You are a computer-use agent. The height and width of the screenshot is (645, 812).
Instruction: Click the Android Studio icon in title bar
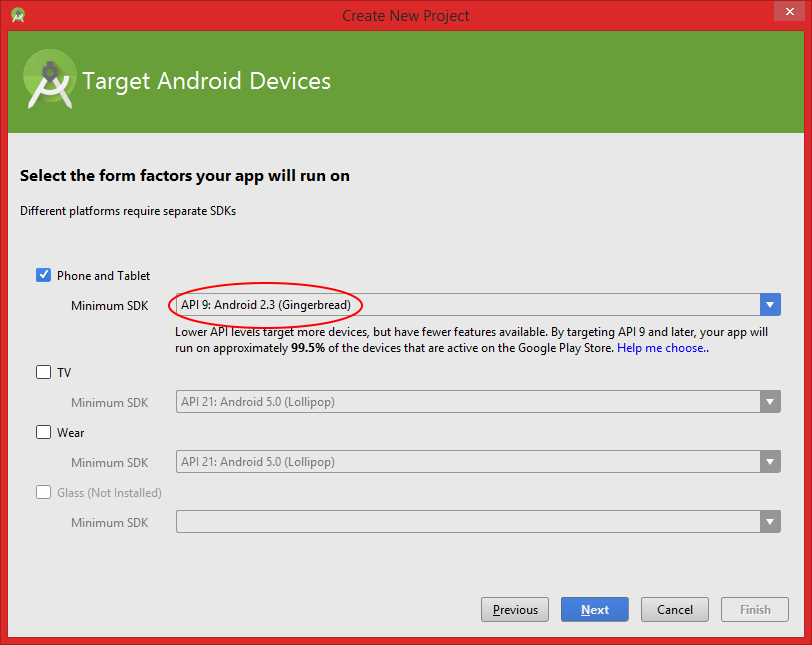(x=18, y=15)
